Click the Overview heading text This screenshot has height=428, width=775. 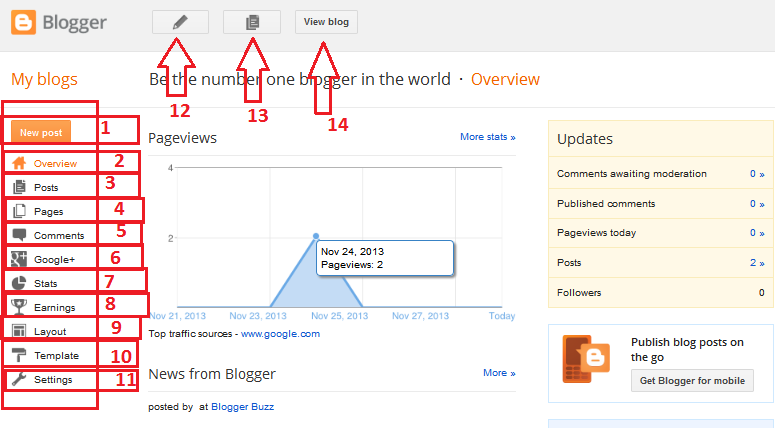(505, 79)
